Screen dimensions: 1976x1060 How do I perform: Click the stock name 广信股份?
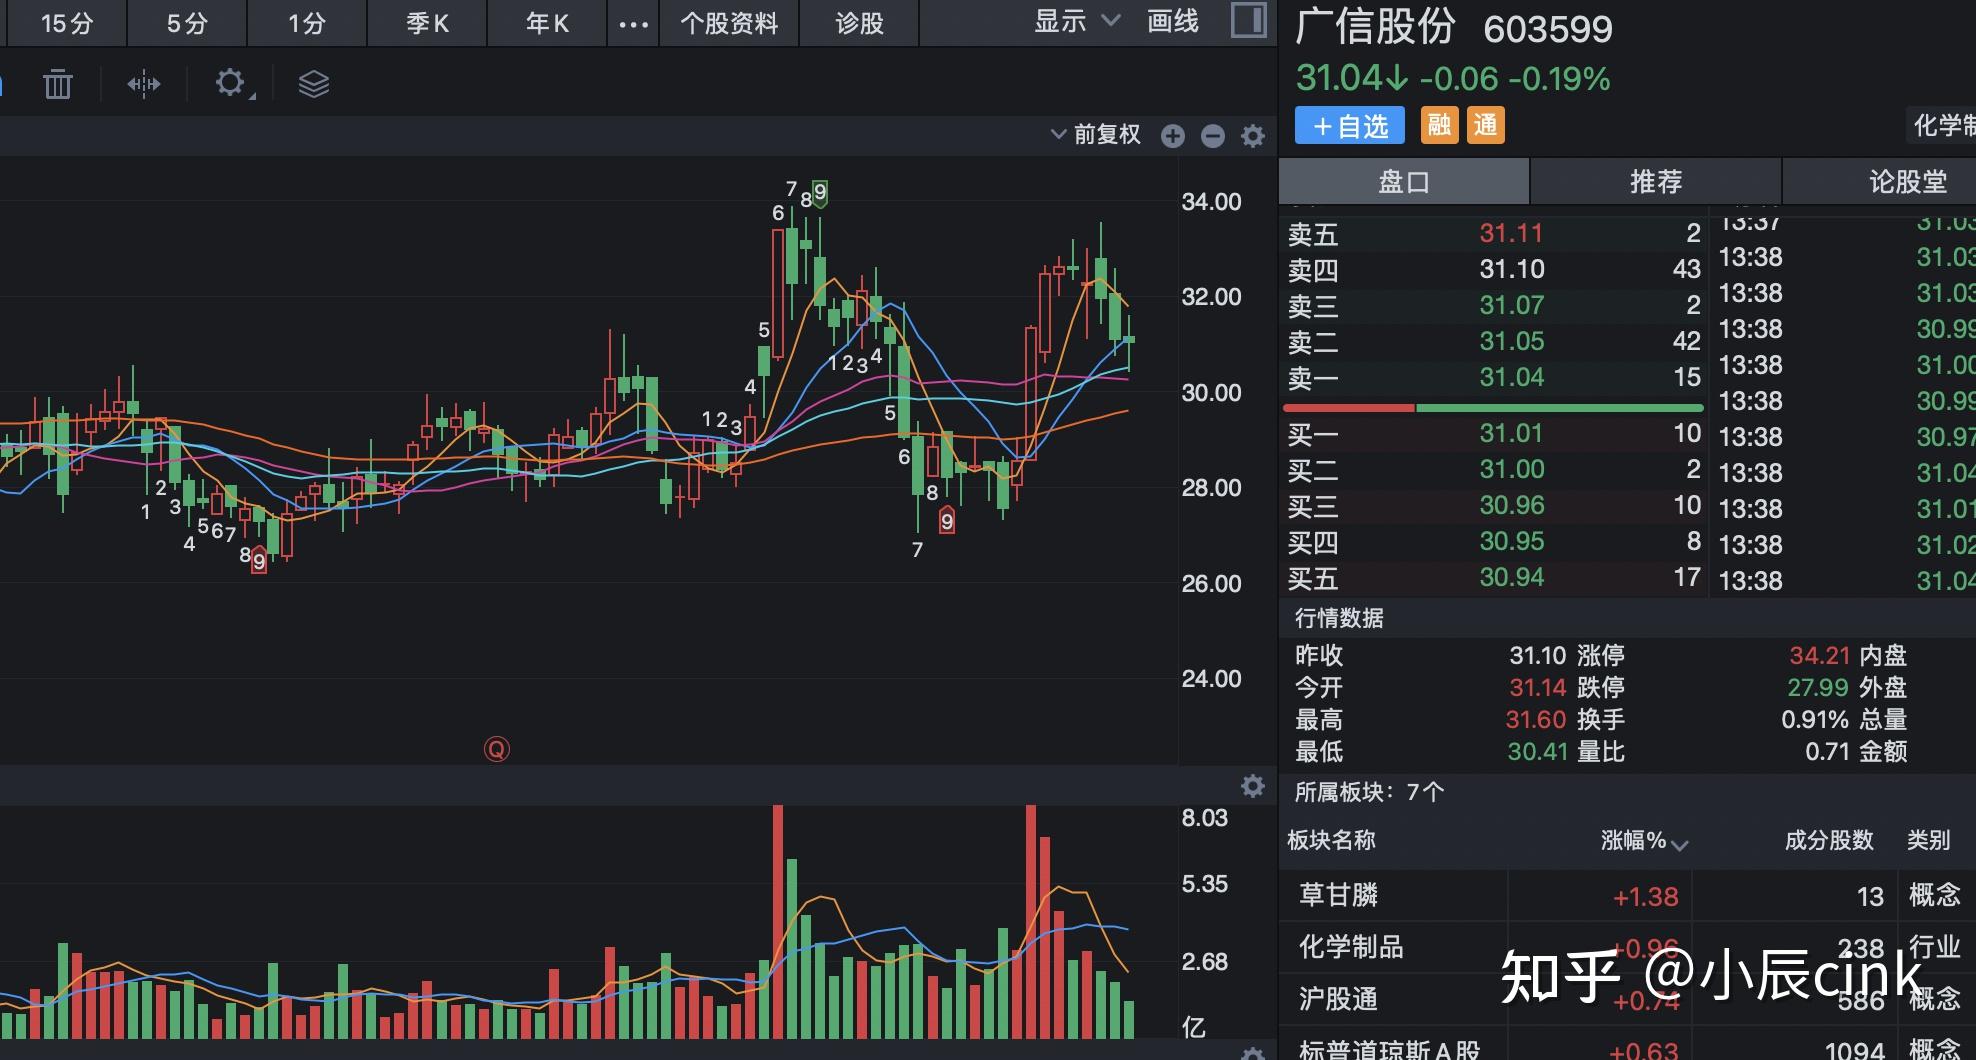[x=1375, y=26]
